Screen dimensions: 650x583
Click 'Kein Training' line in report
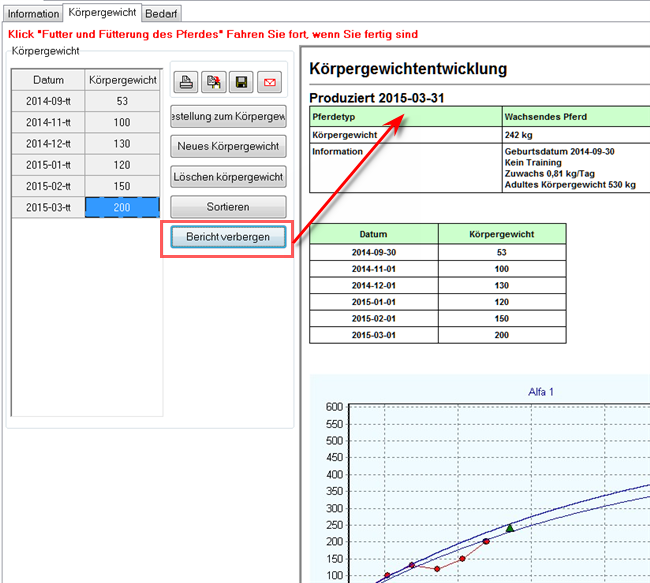point(533,163)
